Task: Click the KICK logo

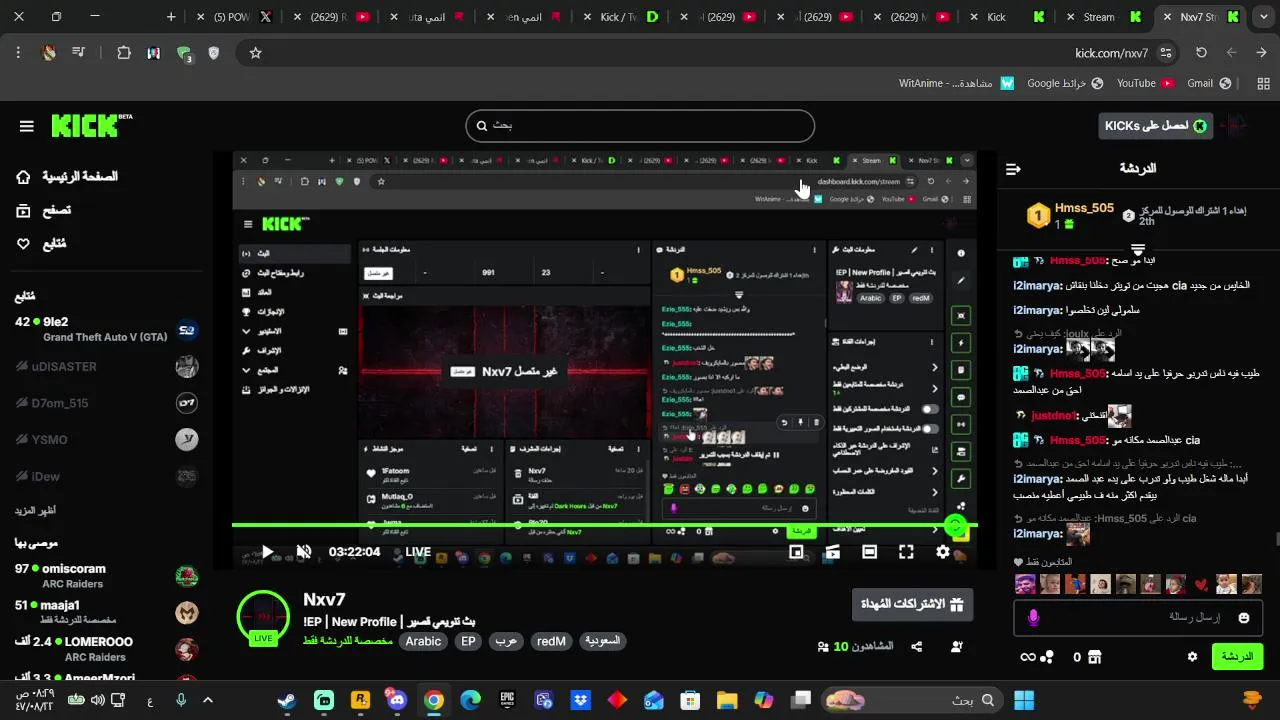Action: (90, 125)
